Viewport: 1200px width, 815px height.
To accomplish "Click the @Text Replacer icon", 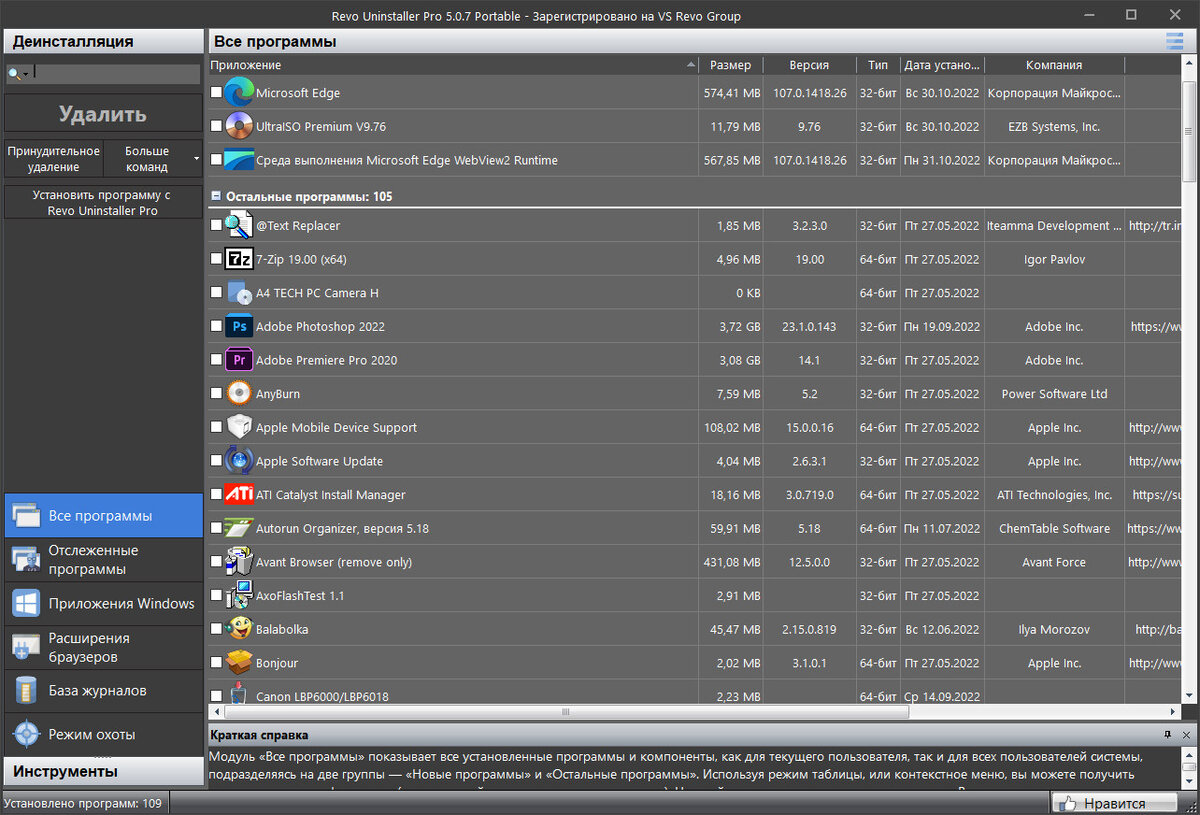I will pyautogui.click(x=239, y=226).
